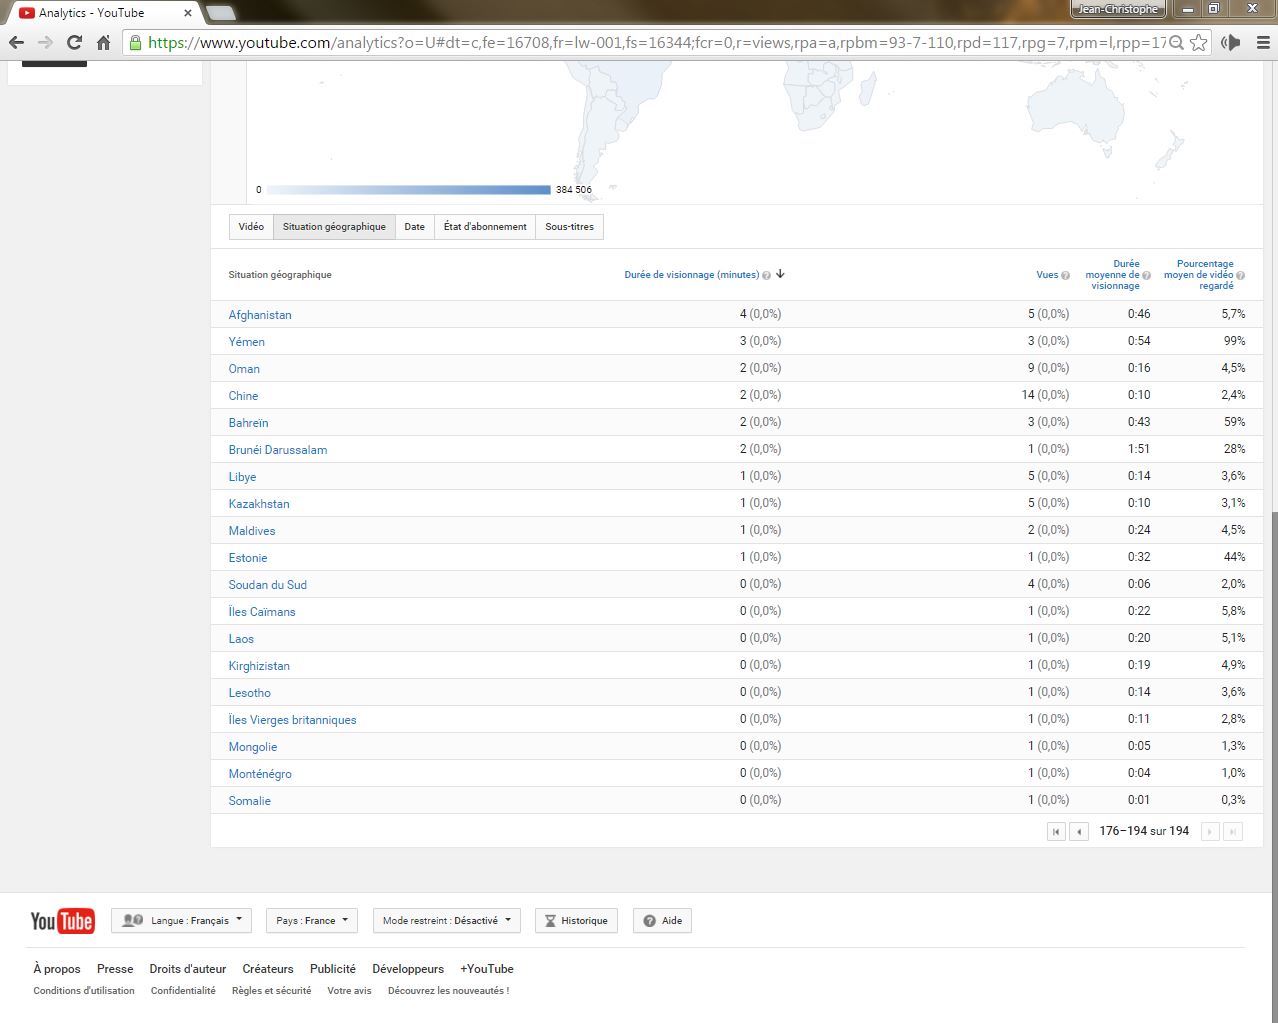The image size is (1278, 1023).
Task: Open the Yémen country link
Action: coord(246,342)
